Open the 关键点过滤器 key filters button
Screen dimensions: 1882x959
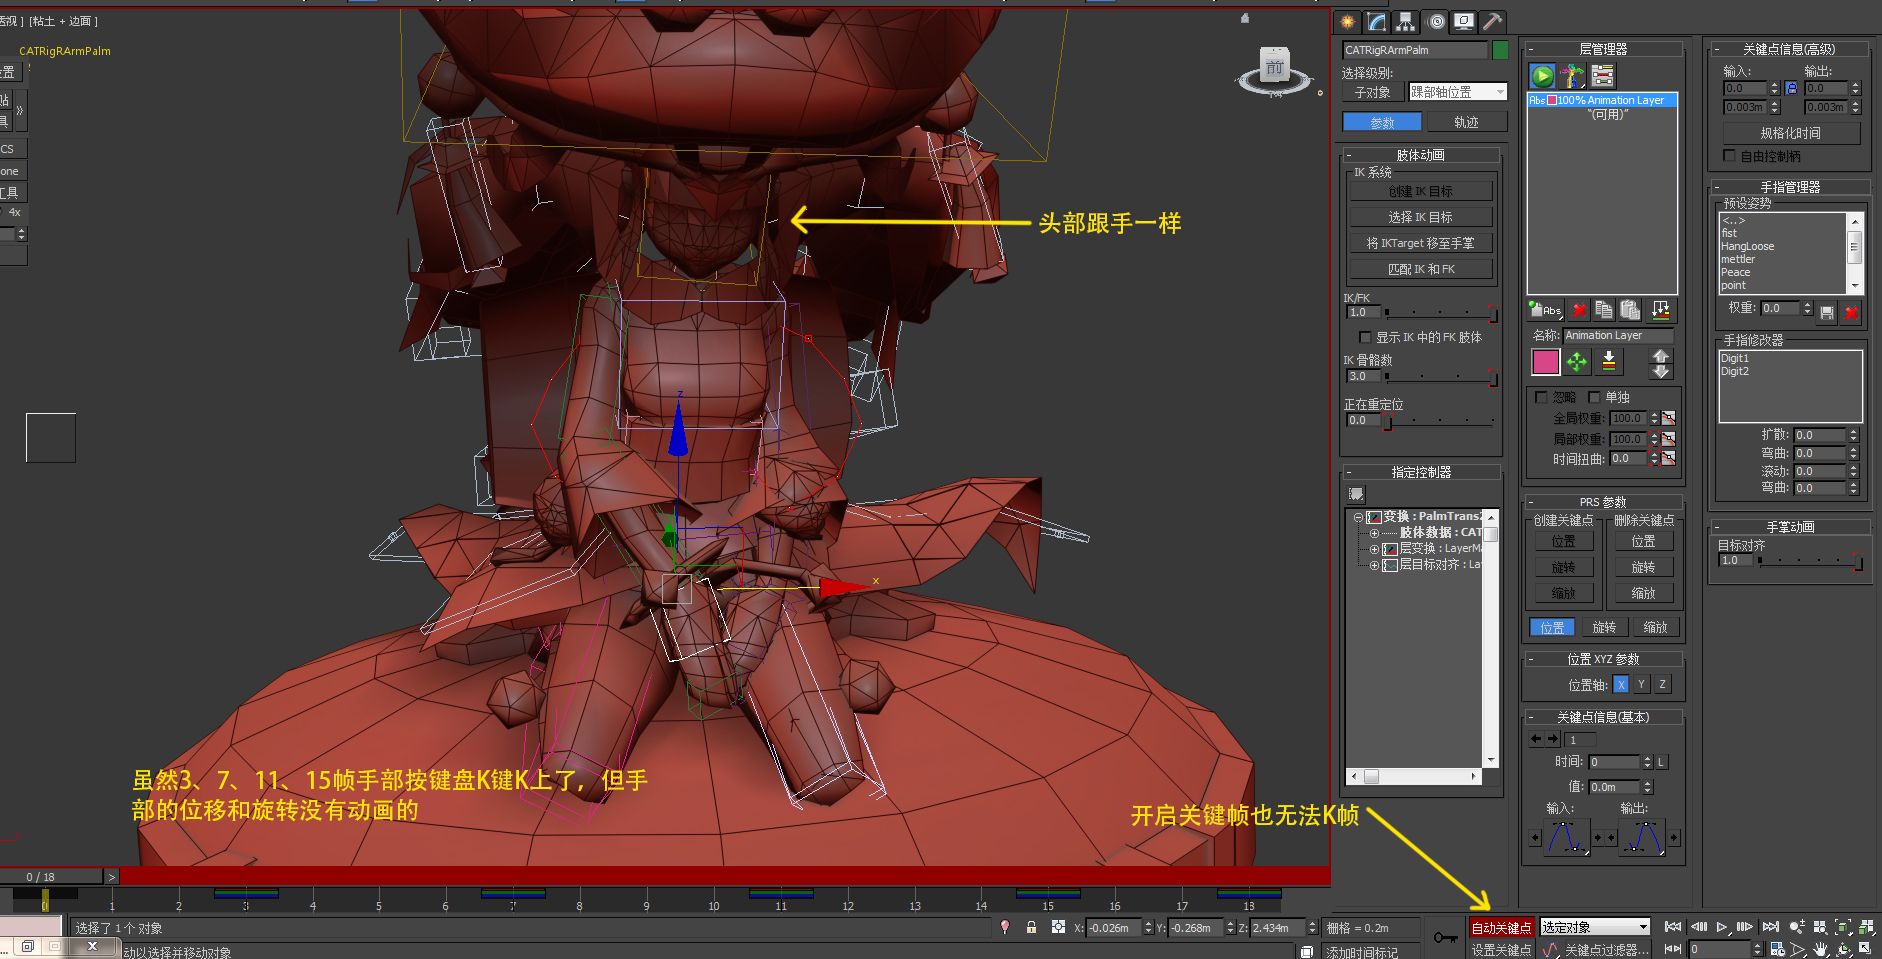click(1606, 950)
